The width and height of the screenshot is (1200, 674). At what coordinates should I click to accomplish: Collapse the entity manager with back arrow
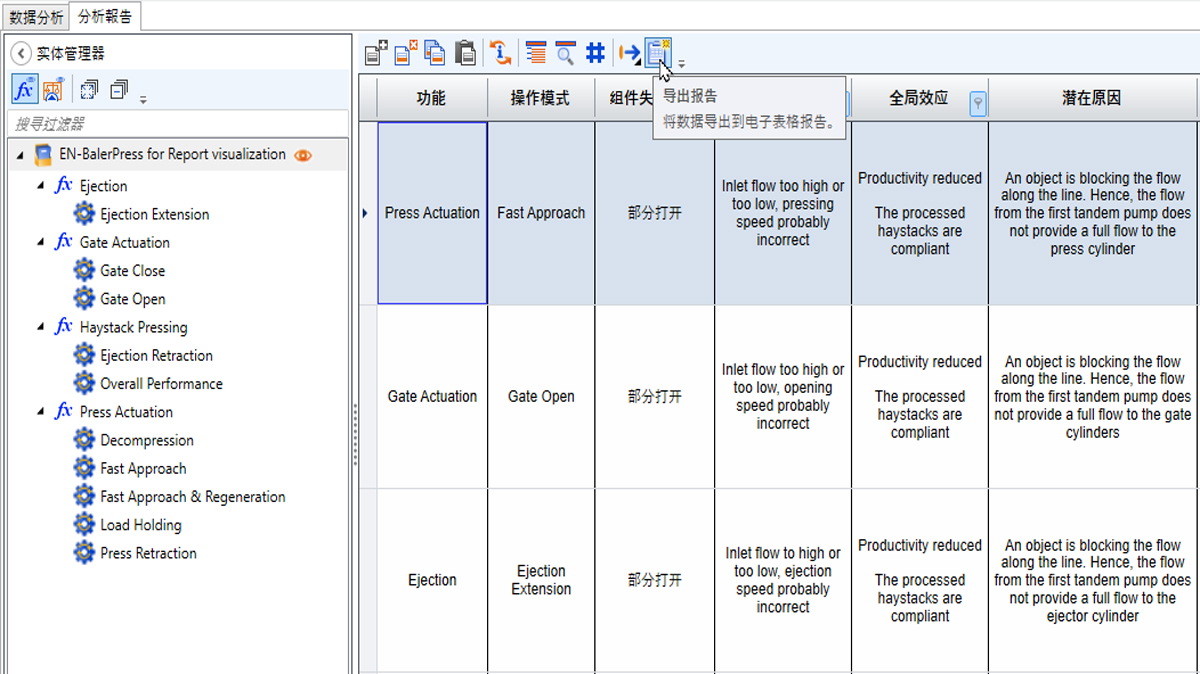click(21, 53)
